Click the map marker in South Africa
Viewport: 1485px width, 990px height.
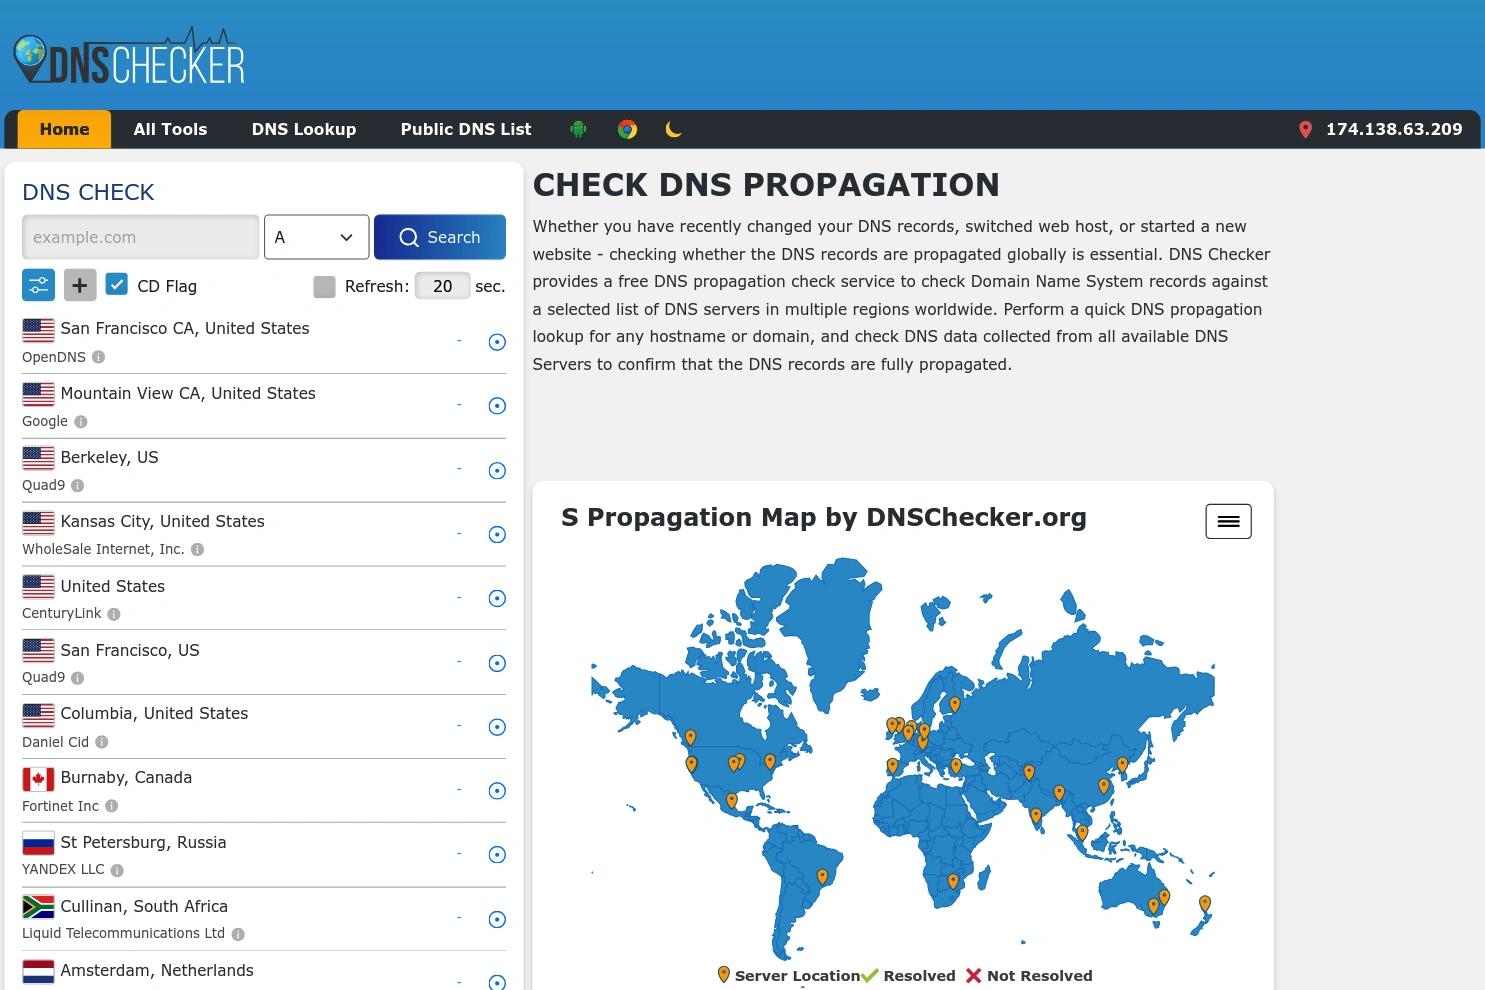click(x=953, y=882)
